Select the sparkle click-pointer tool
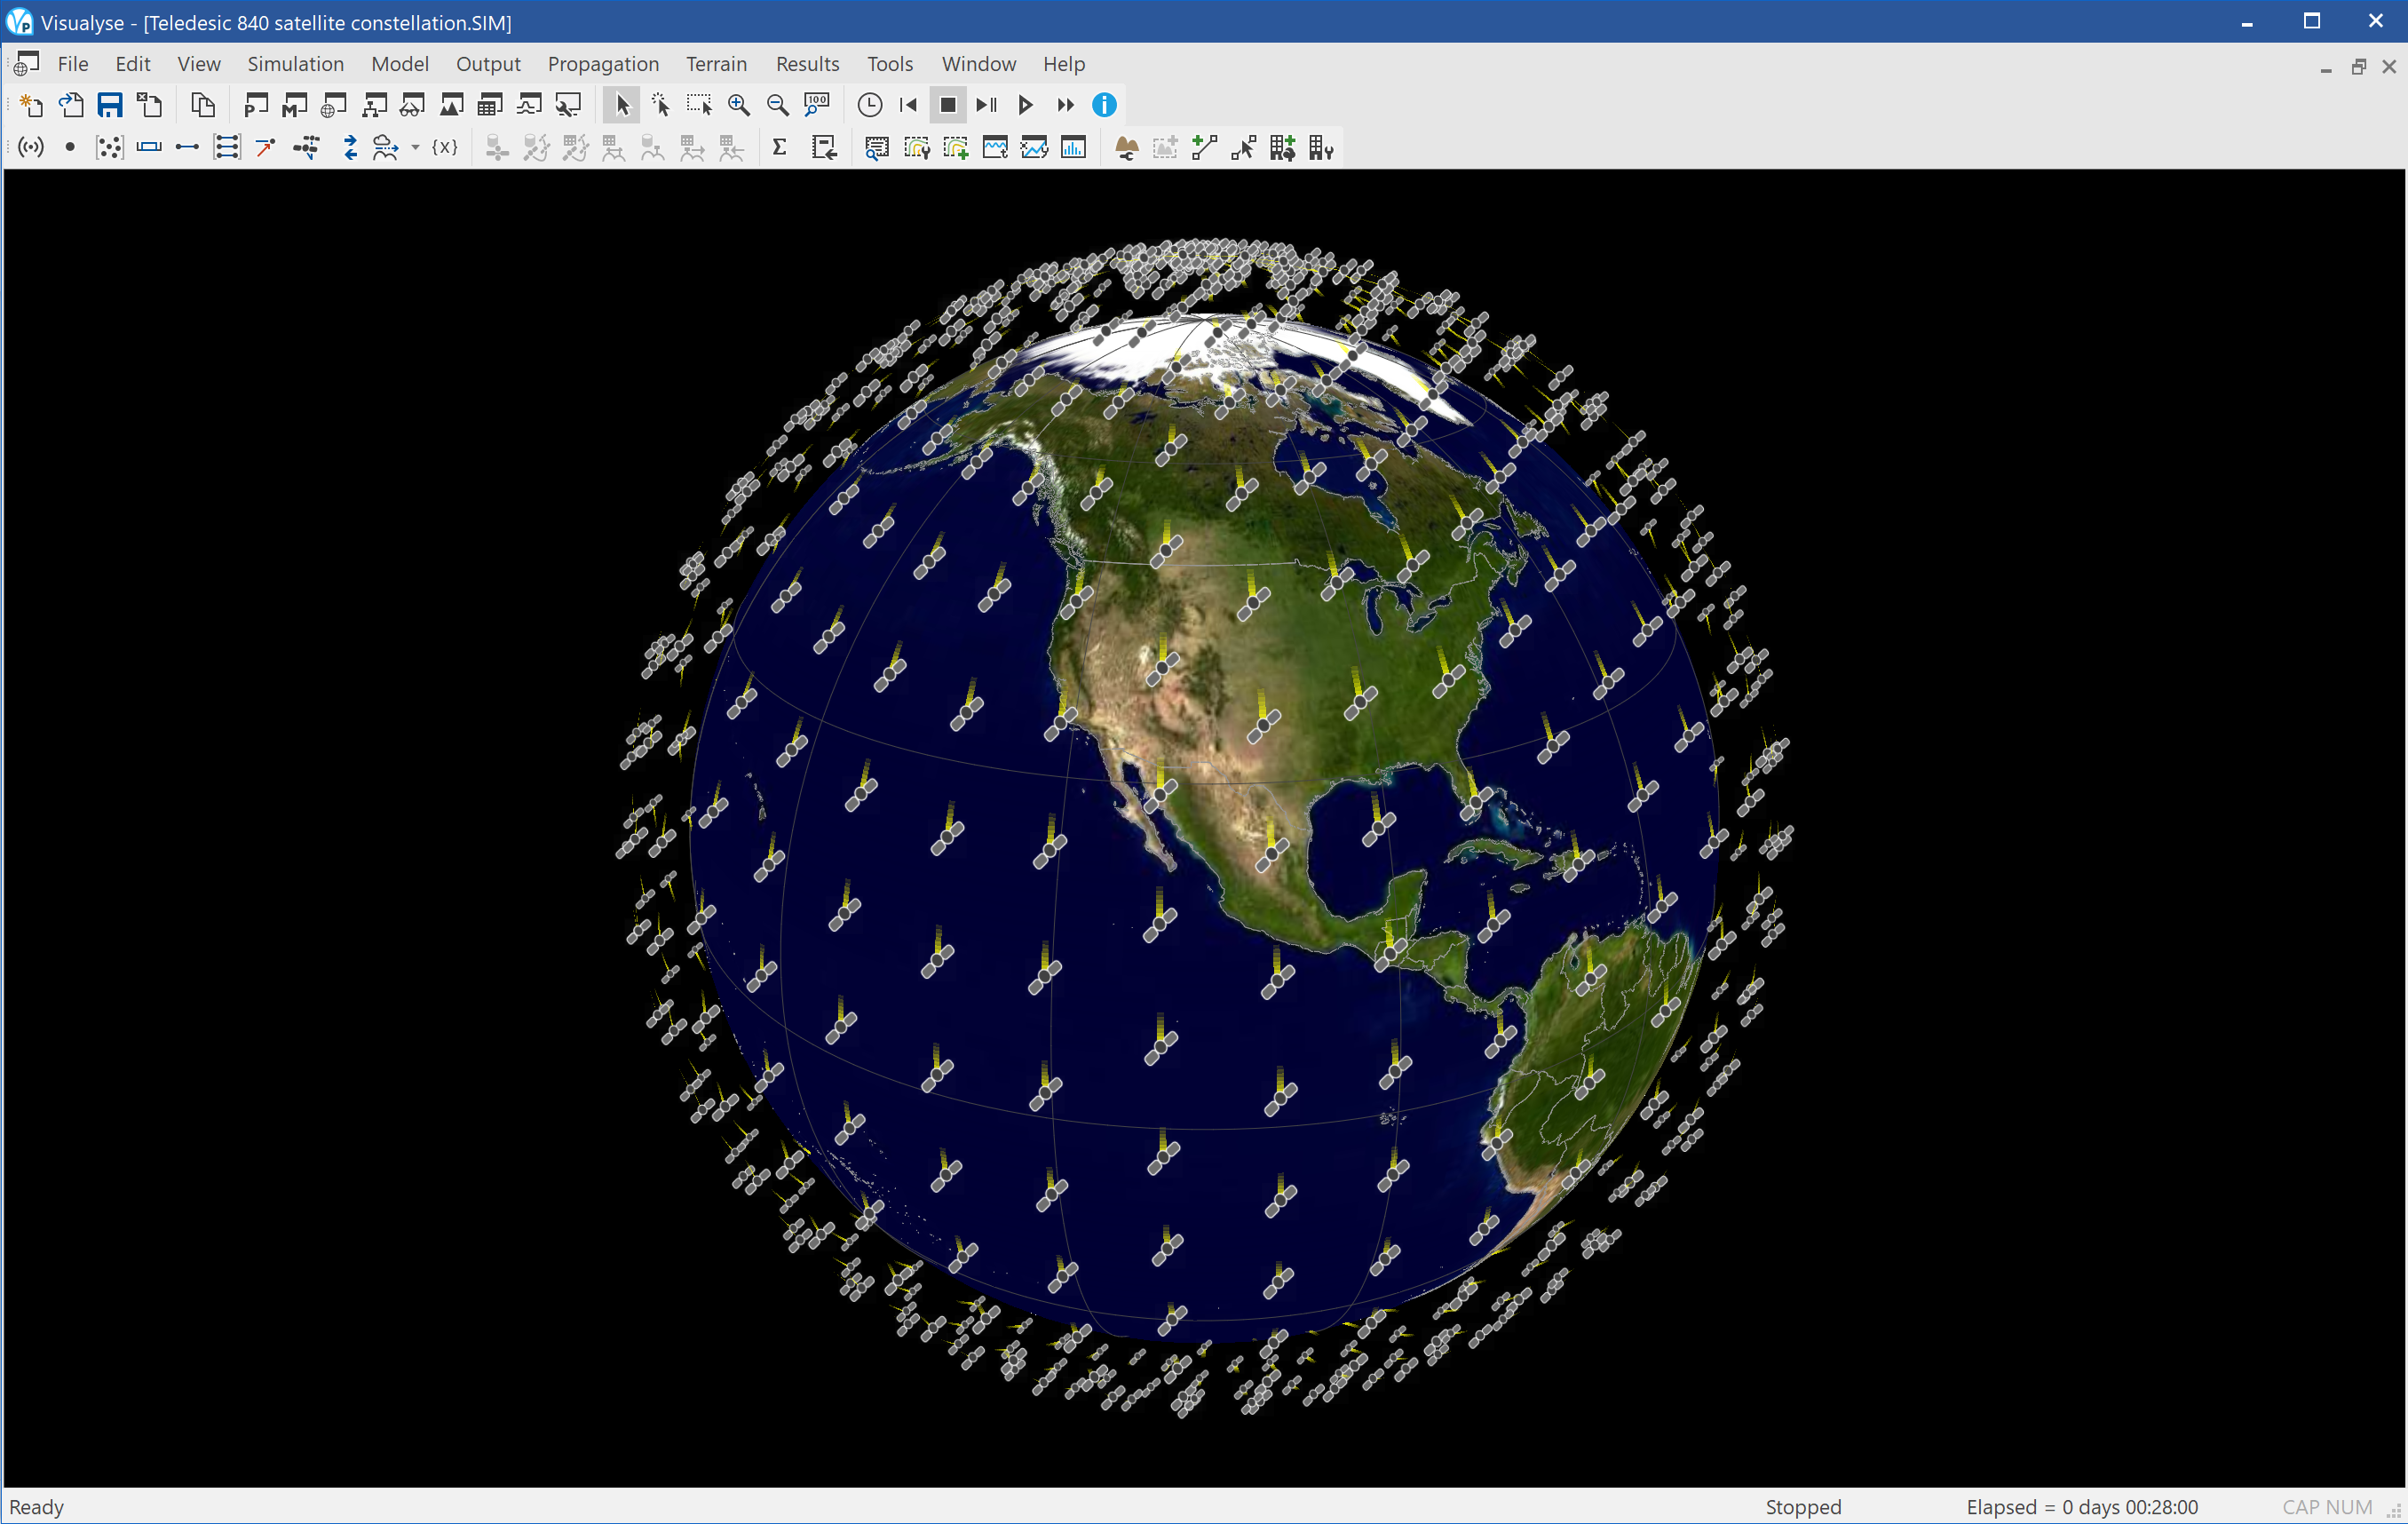This screenshot has width=2408, height=1524. tap(661, 105)
